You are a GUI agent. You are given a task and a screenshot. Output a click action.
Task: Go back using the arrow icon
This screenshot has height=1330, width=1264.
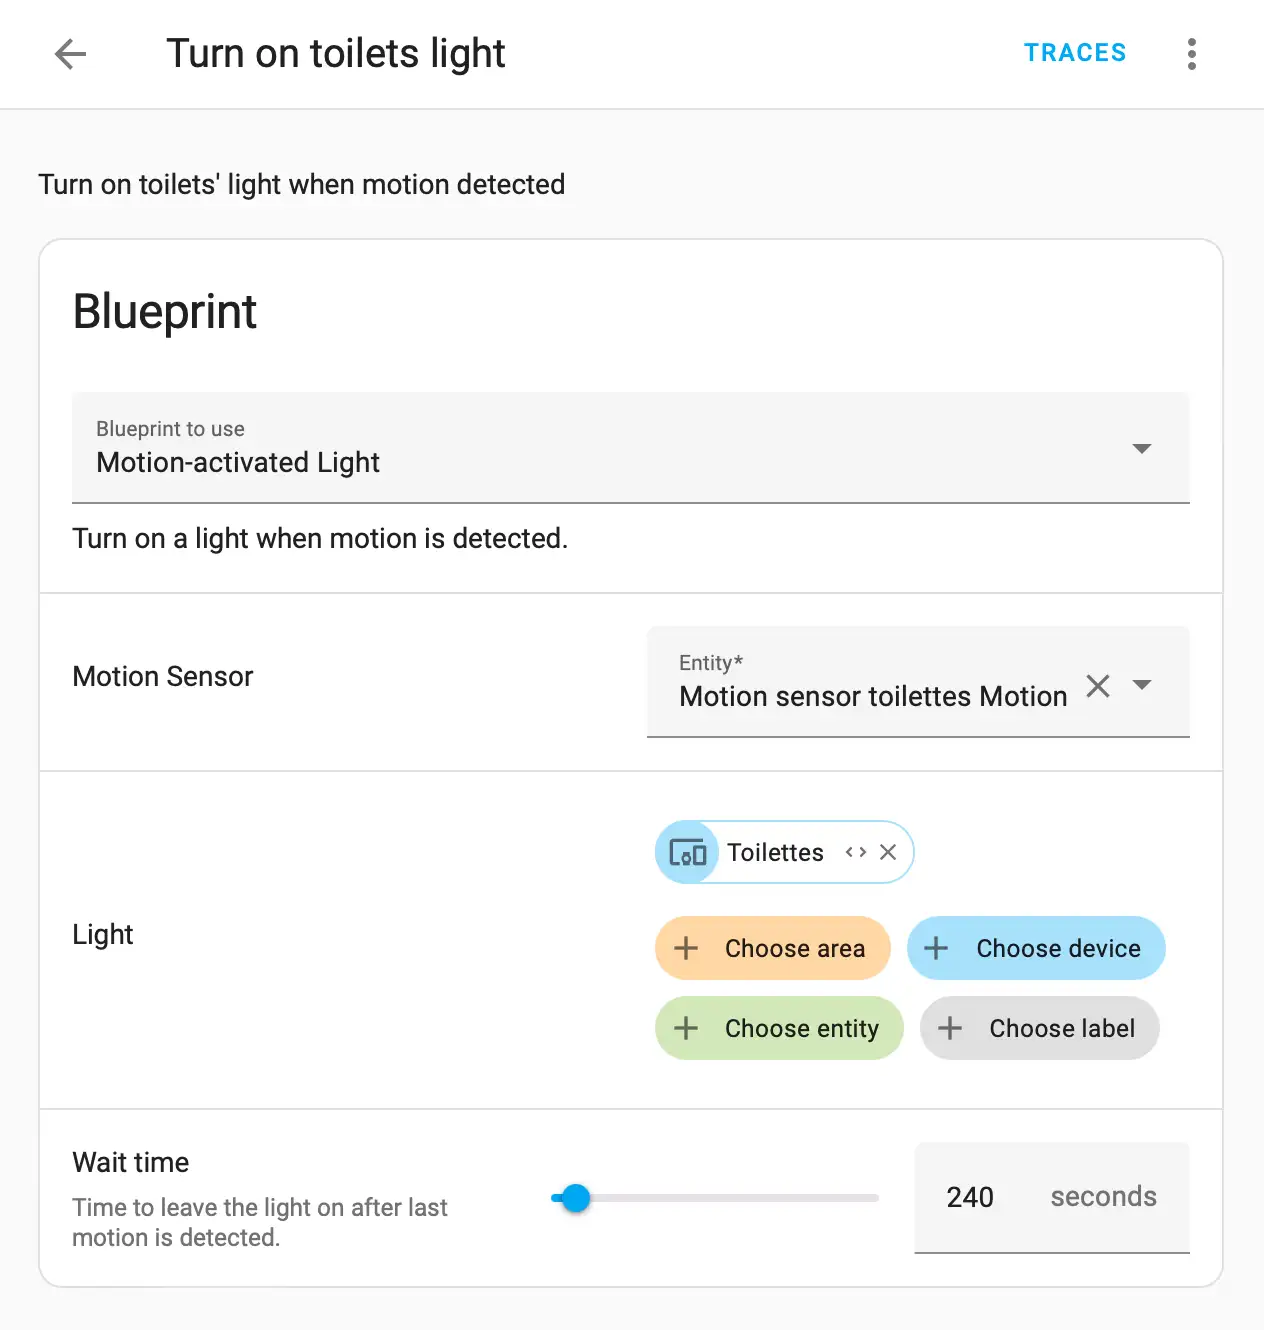point(70,54)
